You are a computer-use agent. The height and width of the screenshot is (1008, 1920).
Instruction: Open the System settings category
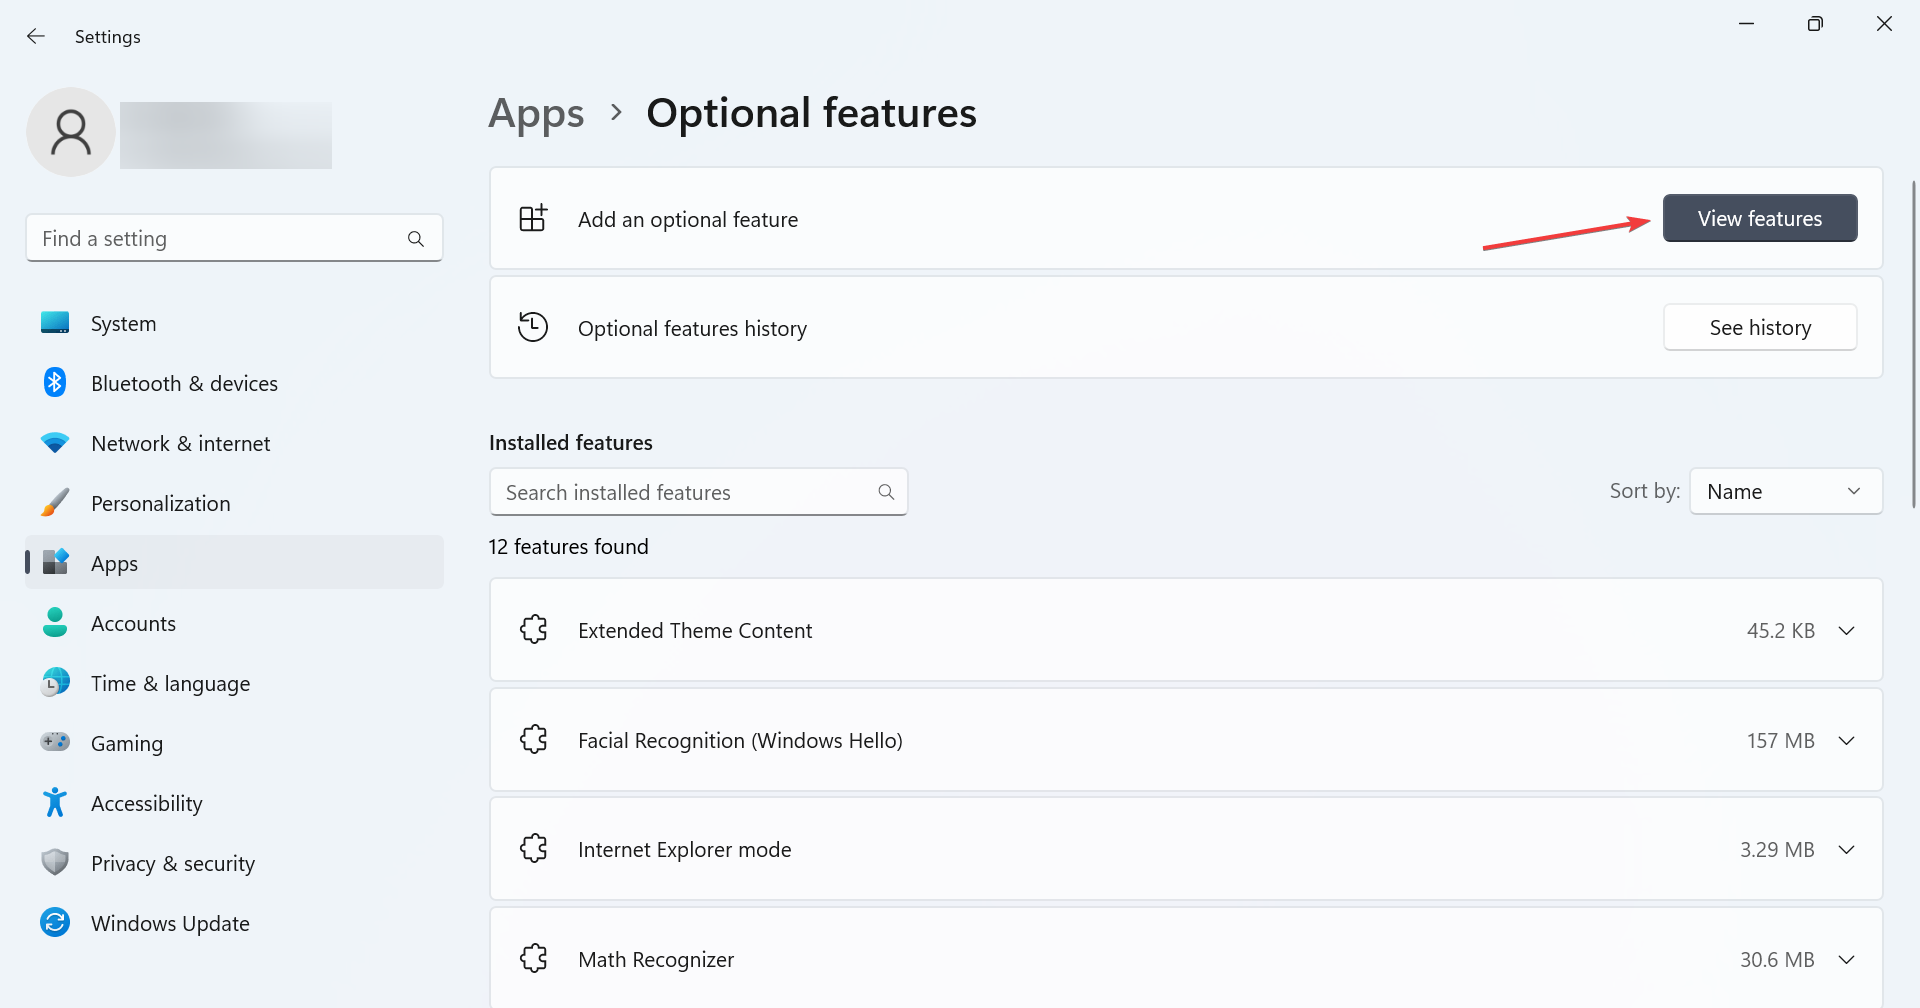[123, 324]
